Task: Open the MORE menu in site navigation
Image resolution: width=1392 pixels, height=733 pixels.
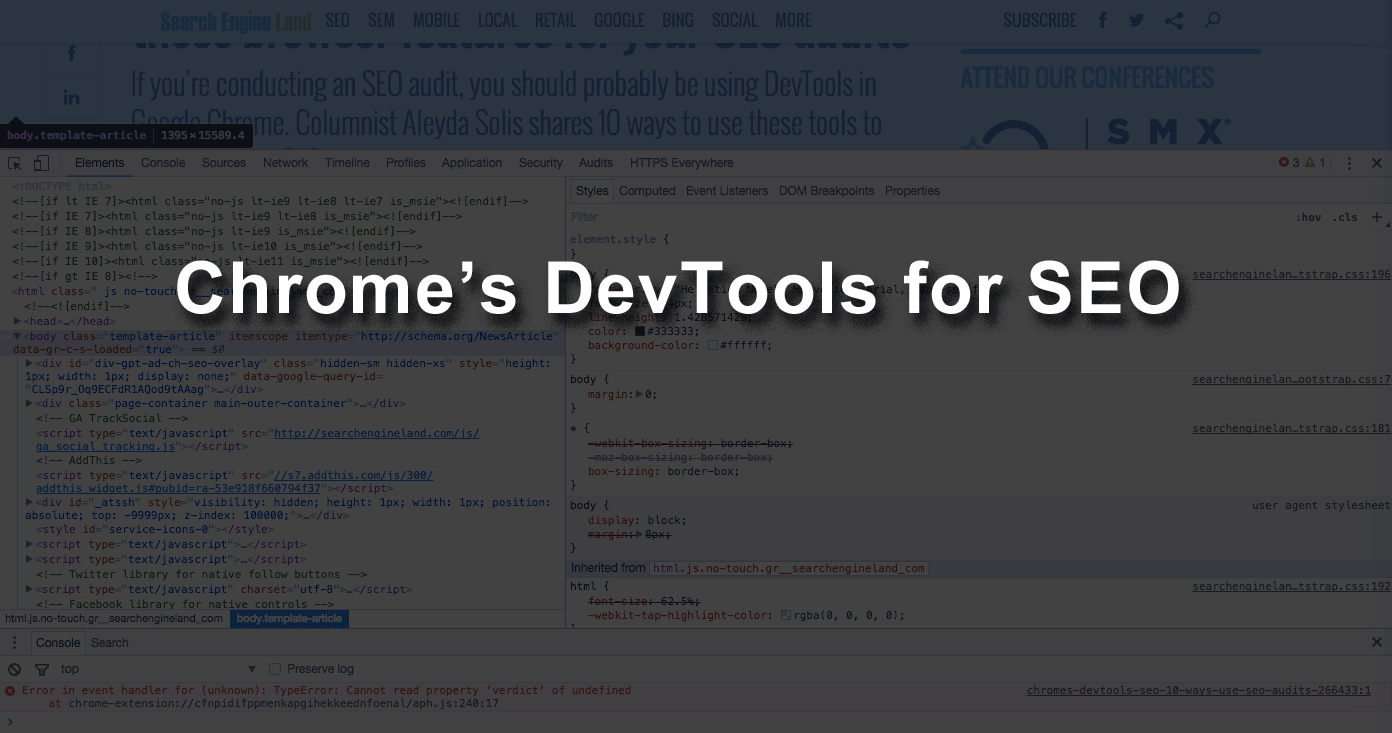Action: point(793,20)
